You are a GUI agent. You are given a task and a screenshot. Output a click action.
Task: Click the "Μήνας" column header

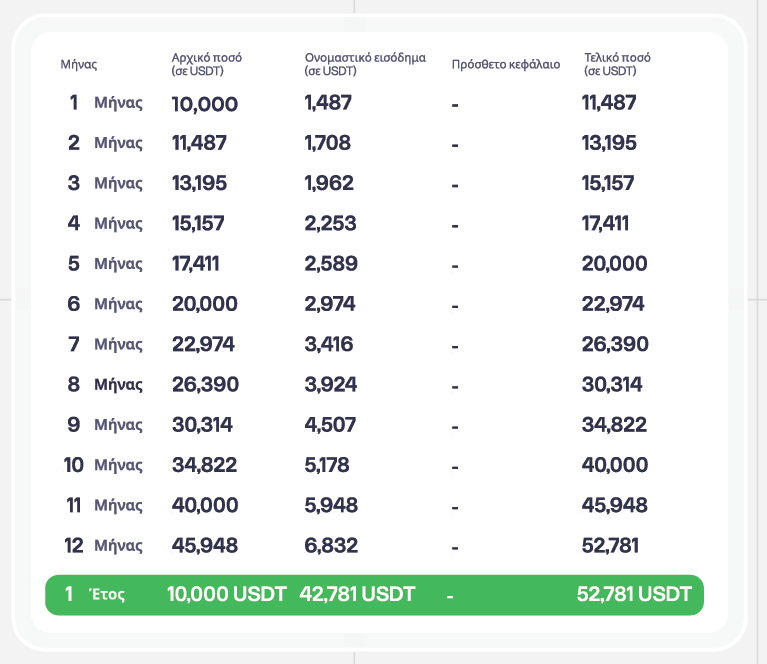point(78,64)
